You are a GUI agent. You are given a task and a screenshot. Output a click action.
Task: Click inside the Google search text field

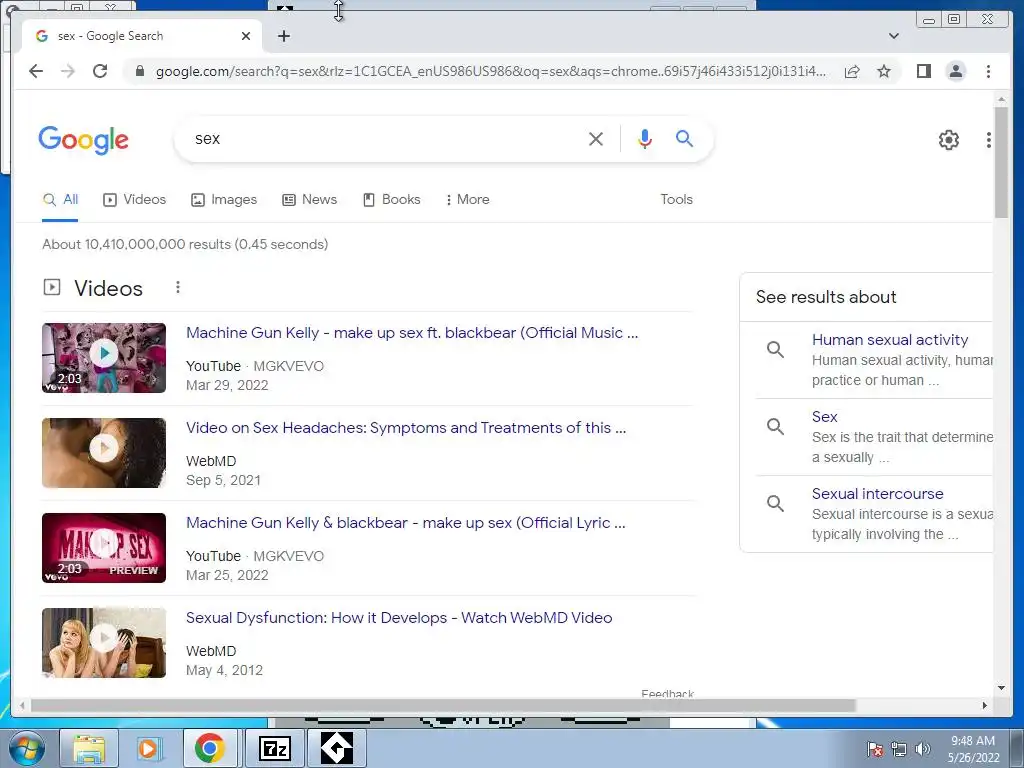(x=385, y=138)
